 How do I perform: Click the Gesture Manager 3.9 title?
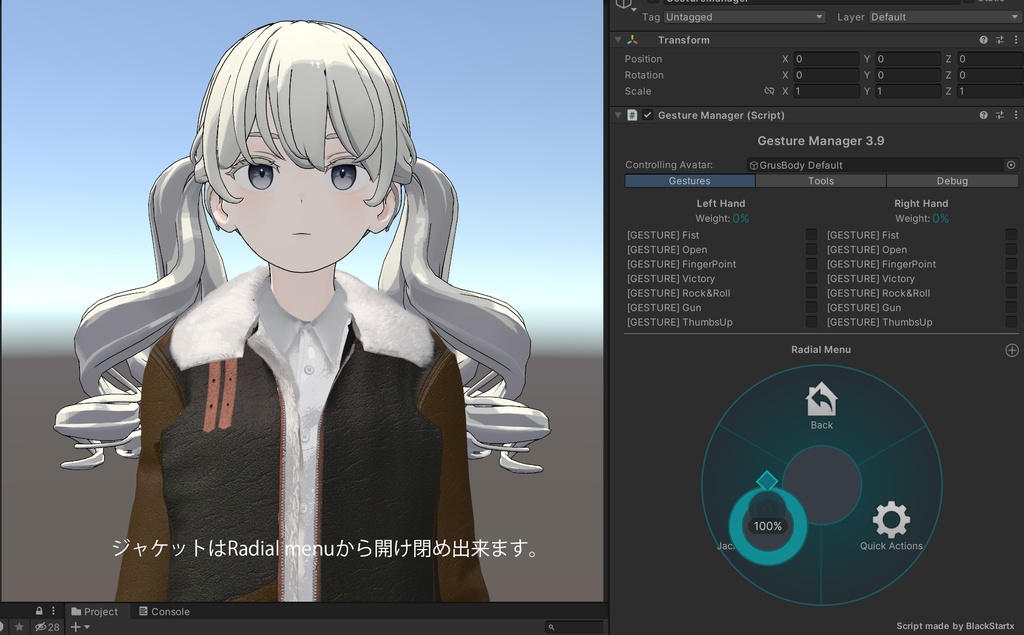[x=821, y=140]
